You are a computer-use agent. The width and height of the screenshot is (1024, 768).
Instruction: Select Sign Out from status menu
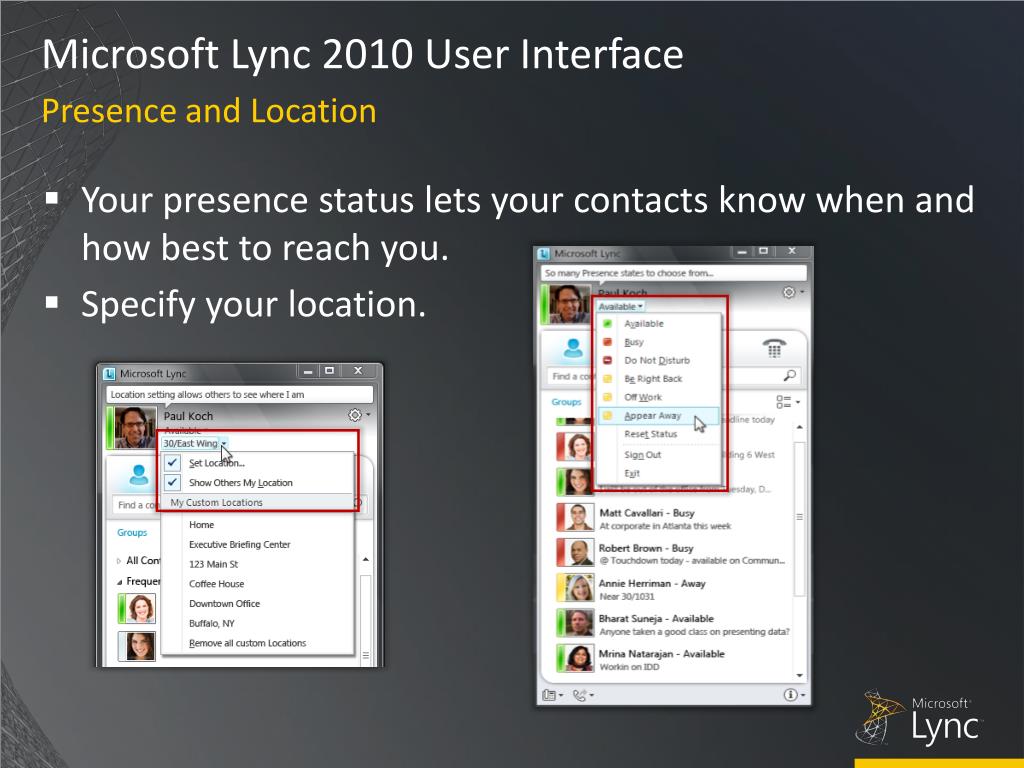point(658,455)
